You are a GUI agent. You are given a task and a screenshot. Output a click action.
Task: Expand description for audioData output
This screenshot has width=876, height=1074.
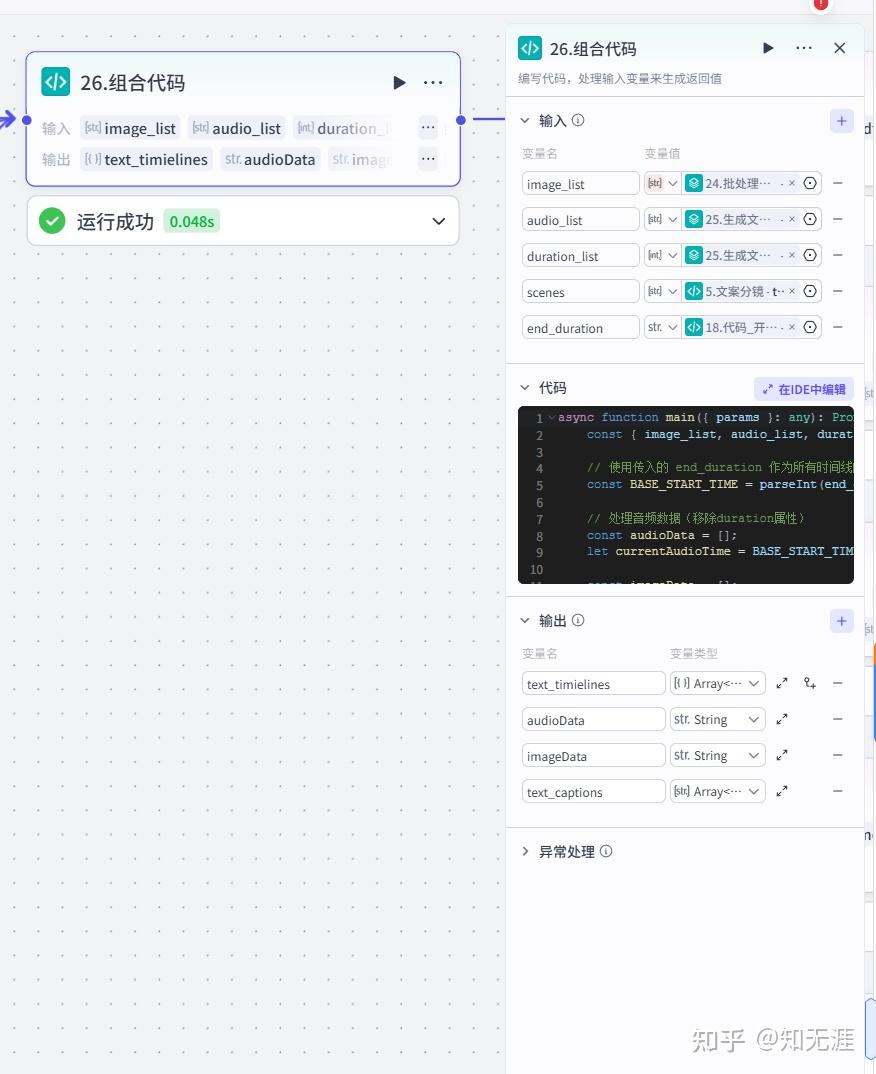tap(781, 719)
